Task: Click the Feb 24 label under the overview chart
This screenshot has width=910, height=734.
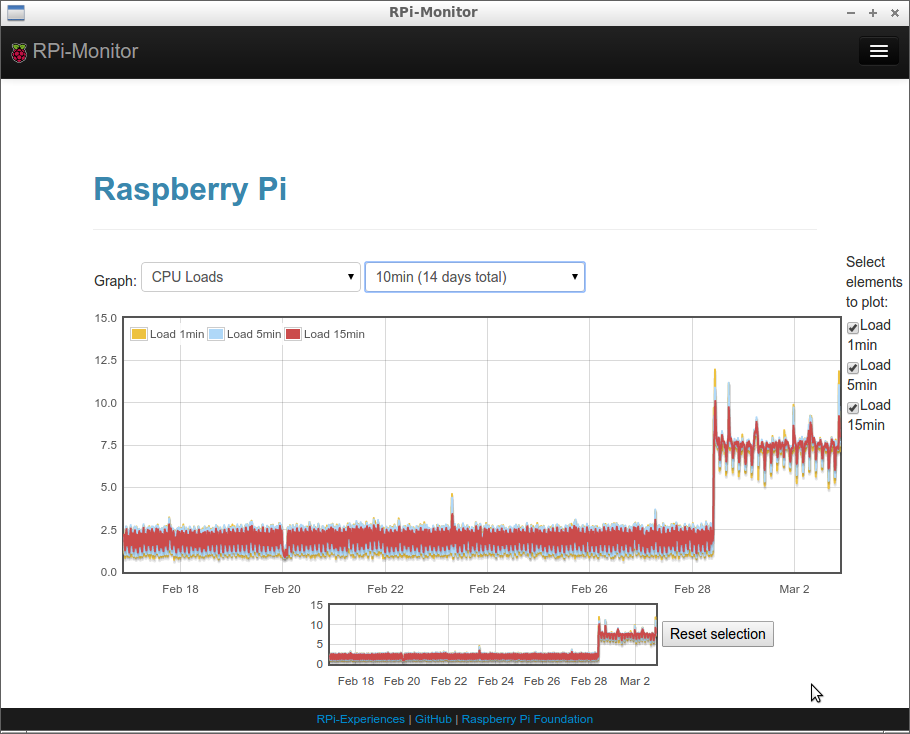Action: pos(496,681)
